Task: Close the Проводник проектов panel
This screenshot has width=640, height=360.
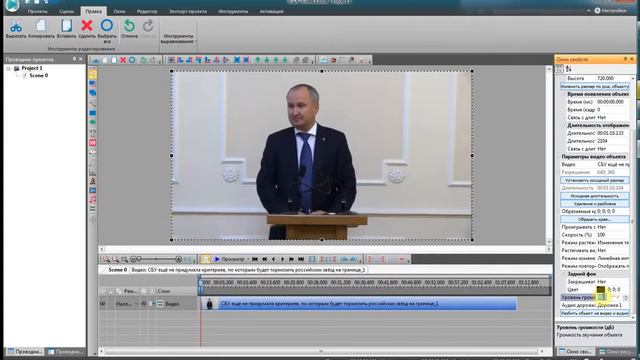Action: 80,59
